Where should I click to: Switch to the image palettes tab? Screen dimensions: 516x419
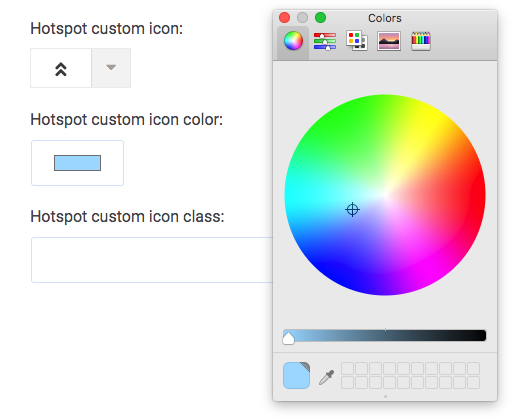389,41
